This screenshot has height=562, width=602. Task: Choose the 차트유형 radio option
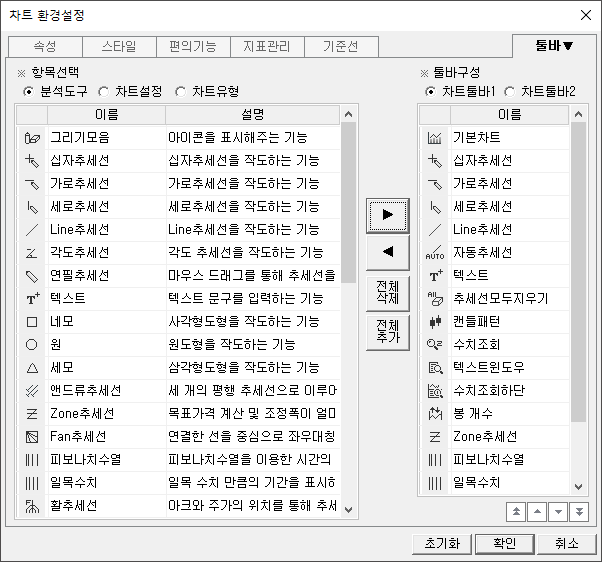click(x=181, y=92)
